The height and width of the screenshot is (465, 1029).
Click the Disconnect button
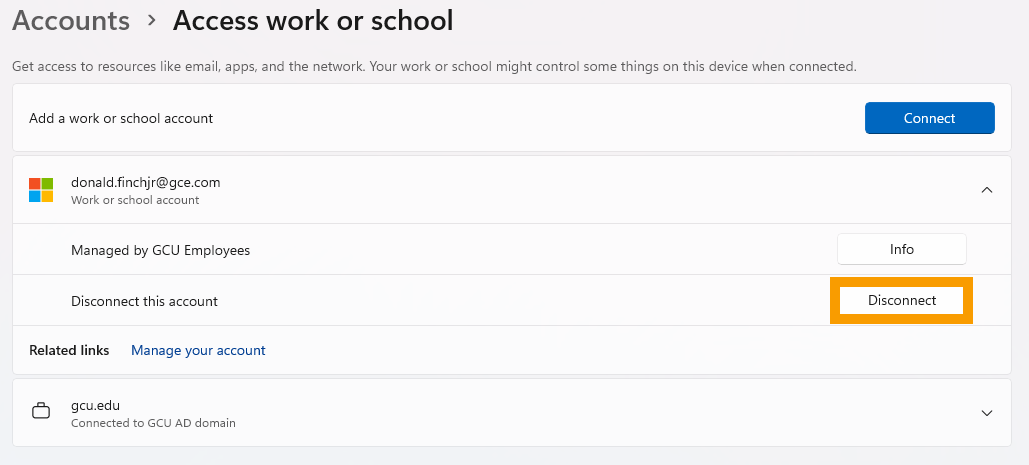click(x=901, y=300)
